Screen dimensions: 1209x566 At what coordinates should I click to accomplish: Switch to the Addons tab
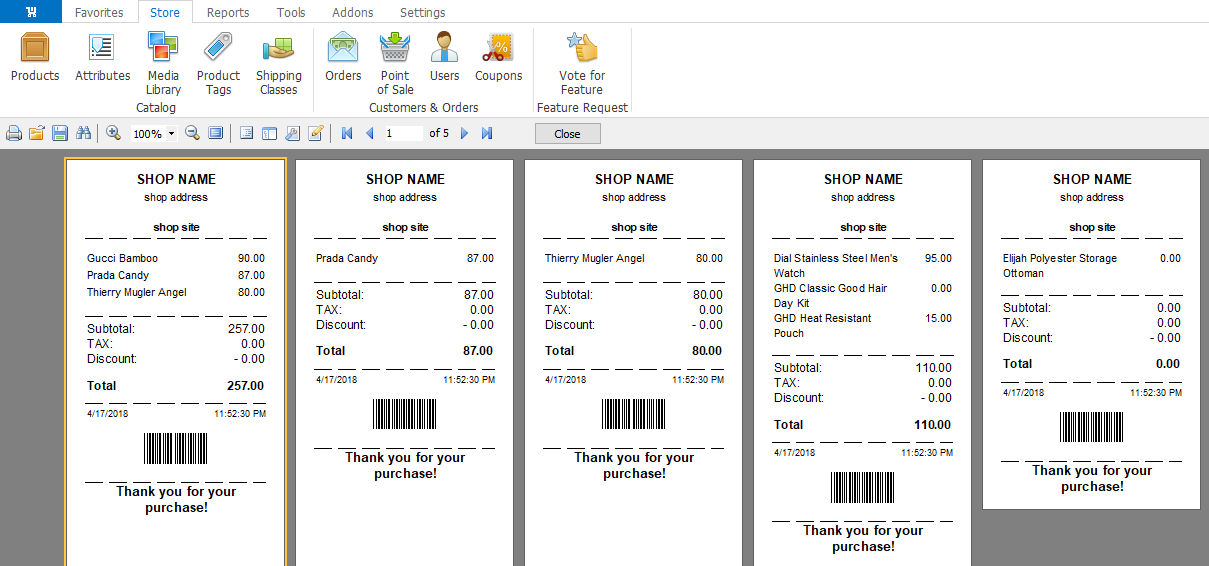click(352, 13)
